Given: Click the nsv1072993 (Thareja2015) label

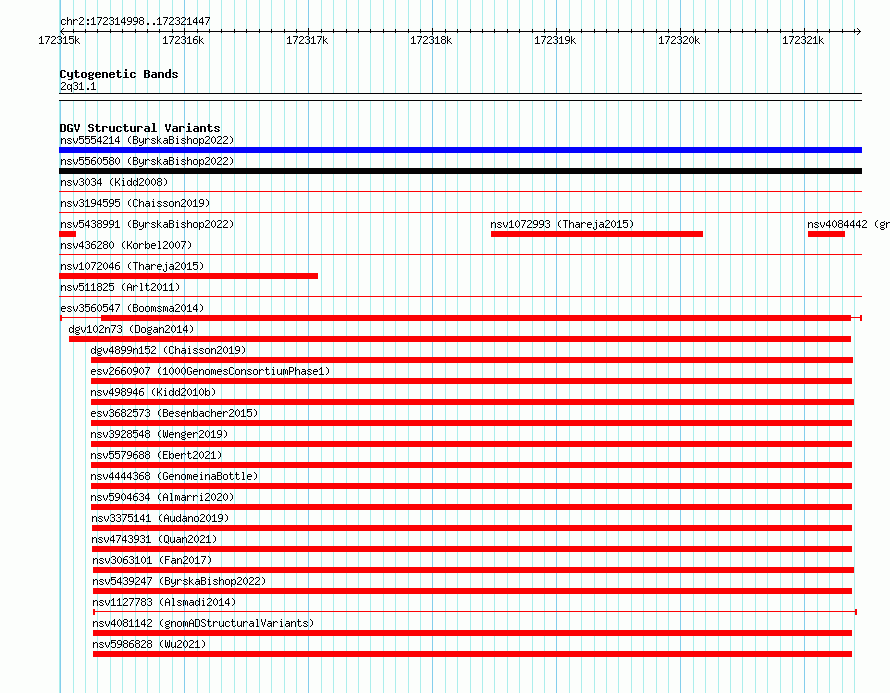Looking at the screenshot, I should 562,224.
